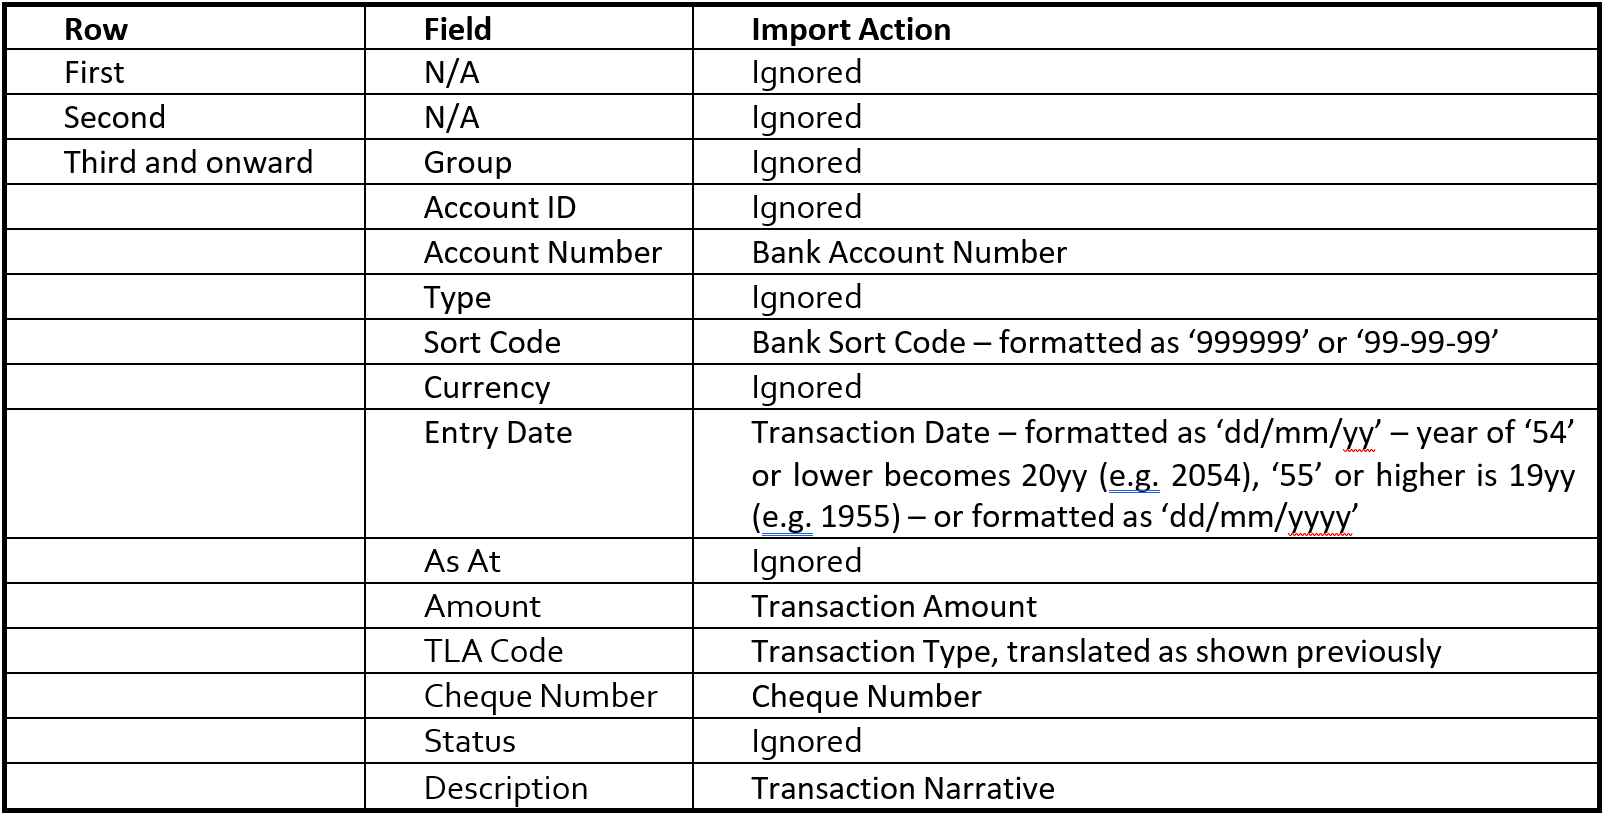Click the "Description" field cell
This screenshot has width=1605, height=816.
(505, 788)
